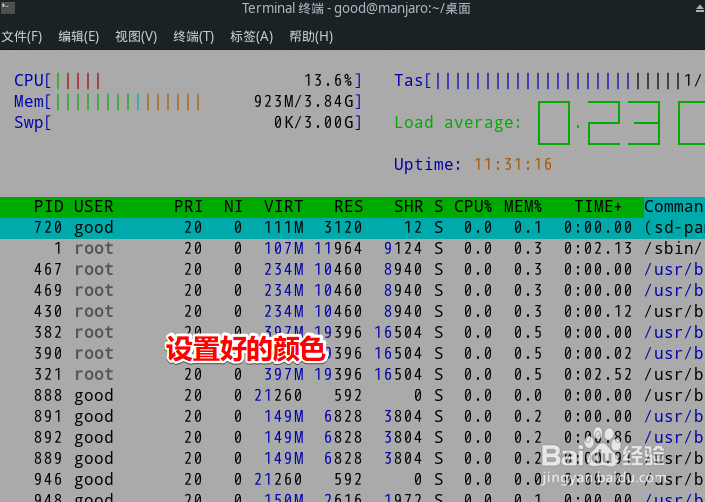Open the 标签(A) menu
The height and width of the screenshot is (502, 705).
[x=252, y=36]
